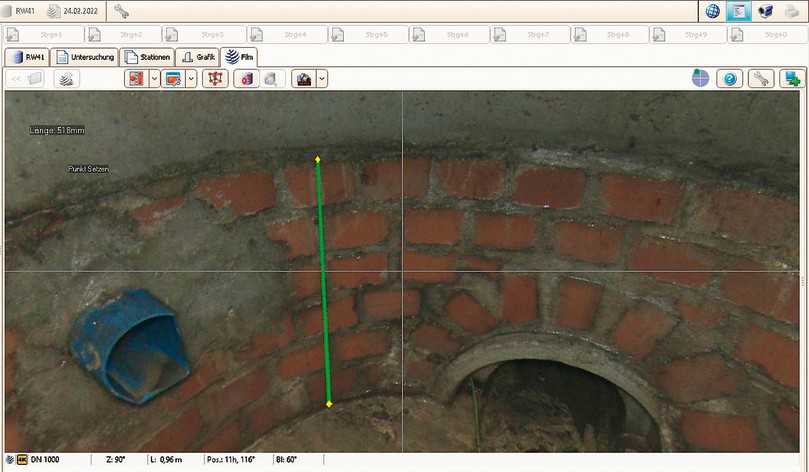Open the dropdown arrow beside the second film tool
Screen dimensions: 809x472
pos(191,78)
